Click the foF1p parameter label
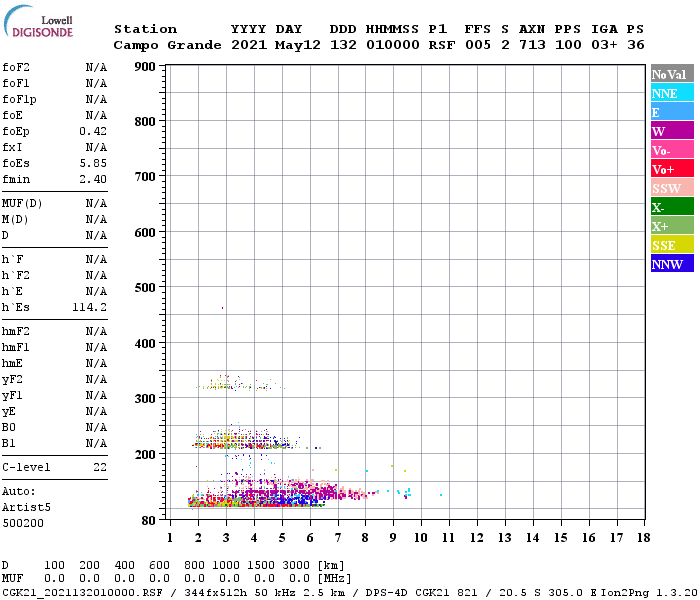 [19, 100]
